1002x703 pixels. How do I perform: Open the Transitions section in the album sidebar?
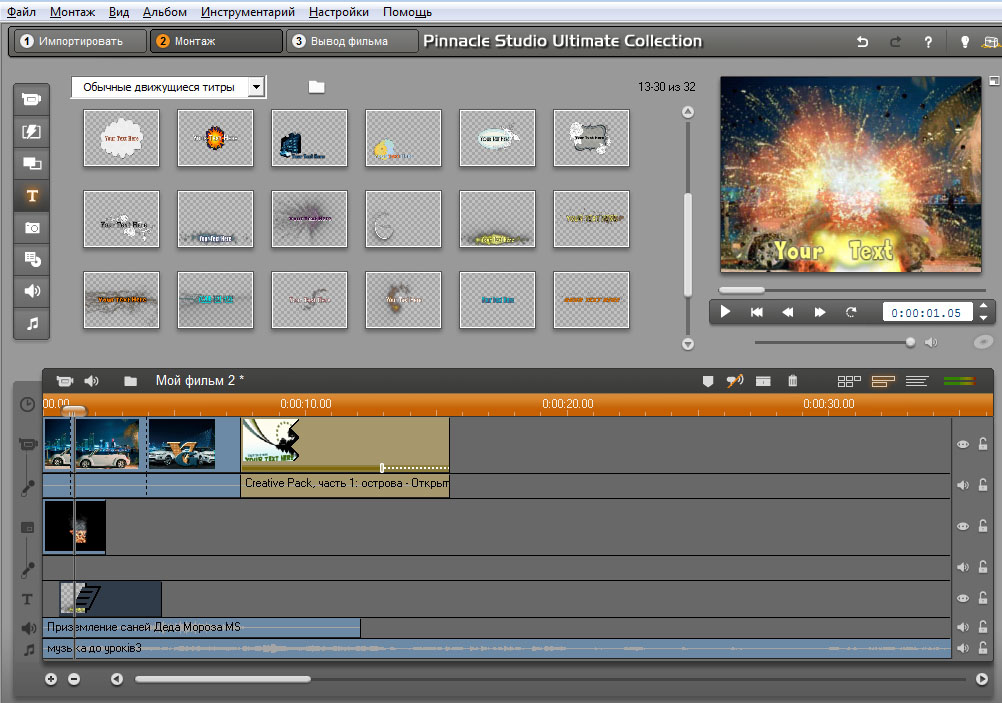(32, 131)
